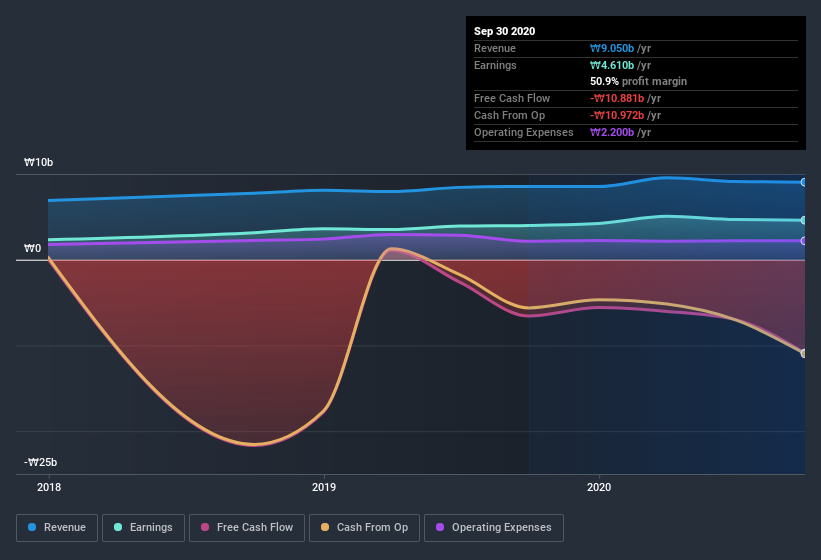Click the Revenue endpoint marker on chart
The height and width of the screenshot is (560, 821).
[x=804, y=182]
